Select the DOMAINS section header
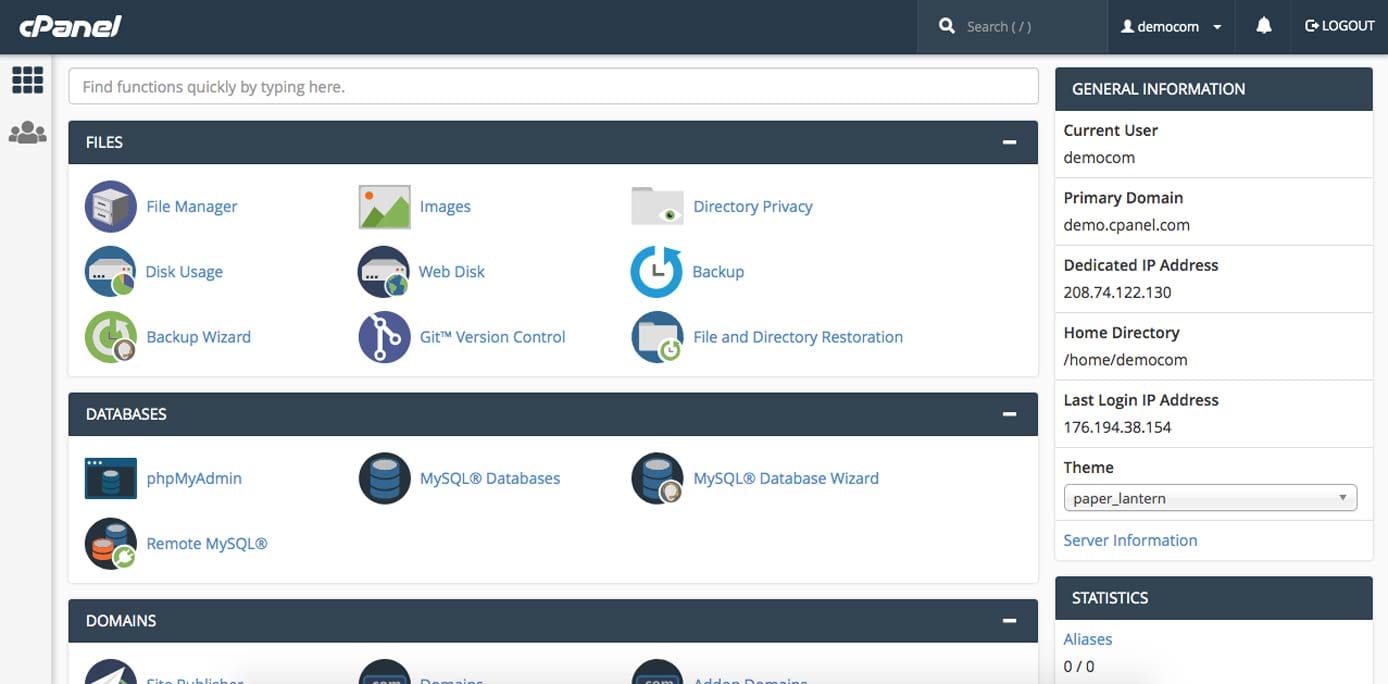This screenshot has width=1388, height=684. coord(553,621)
